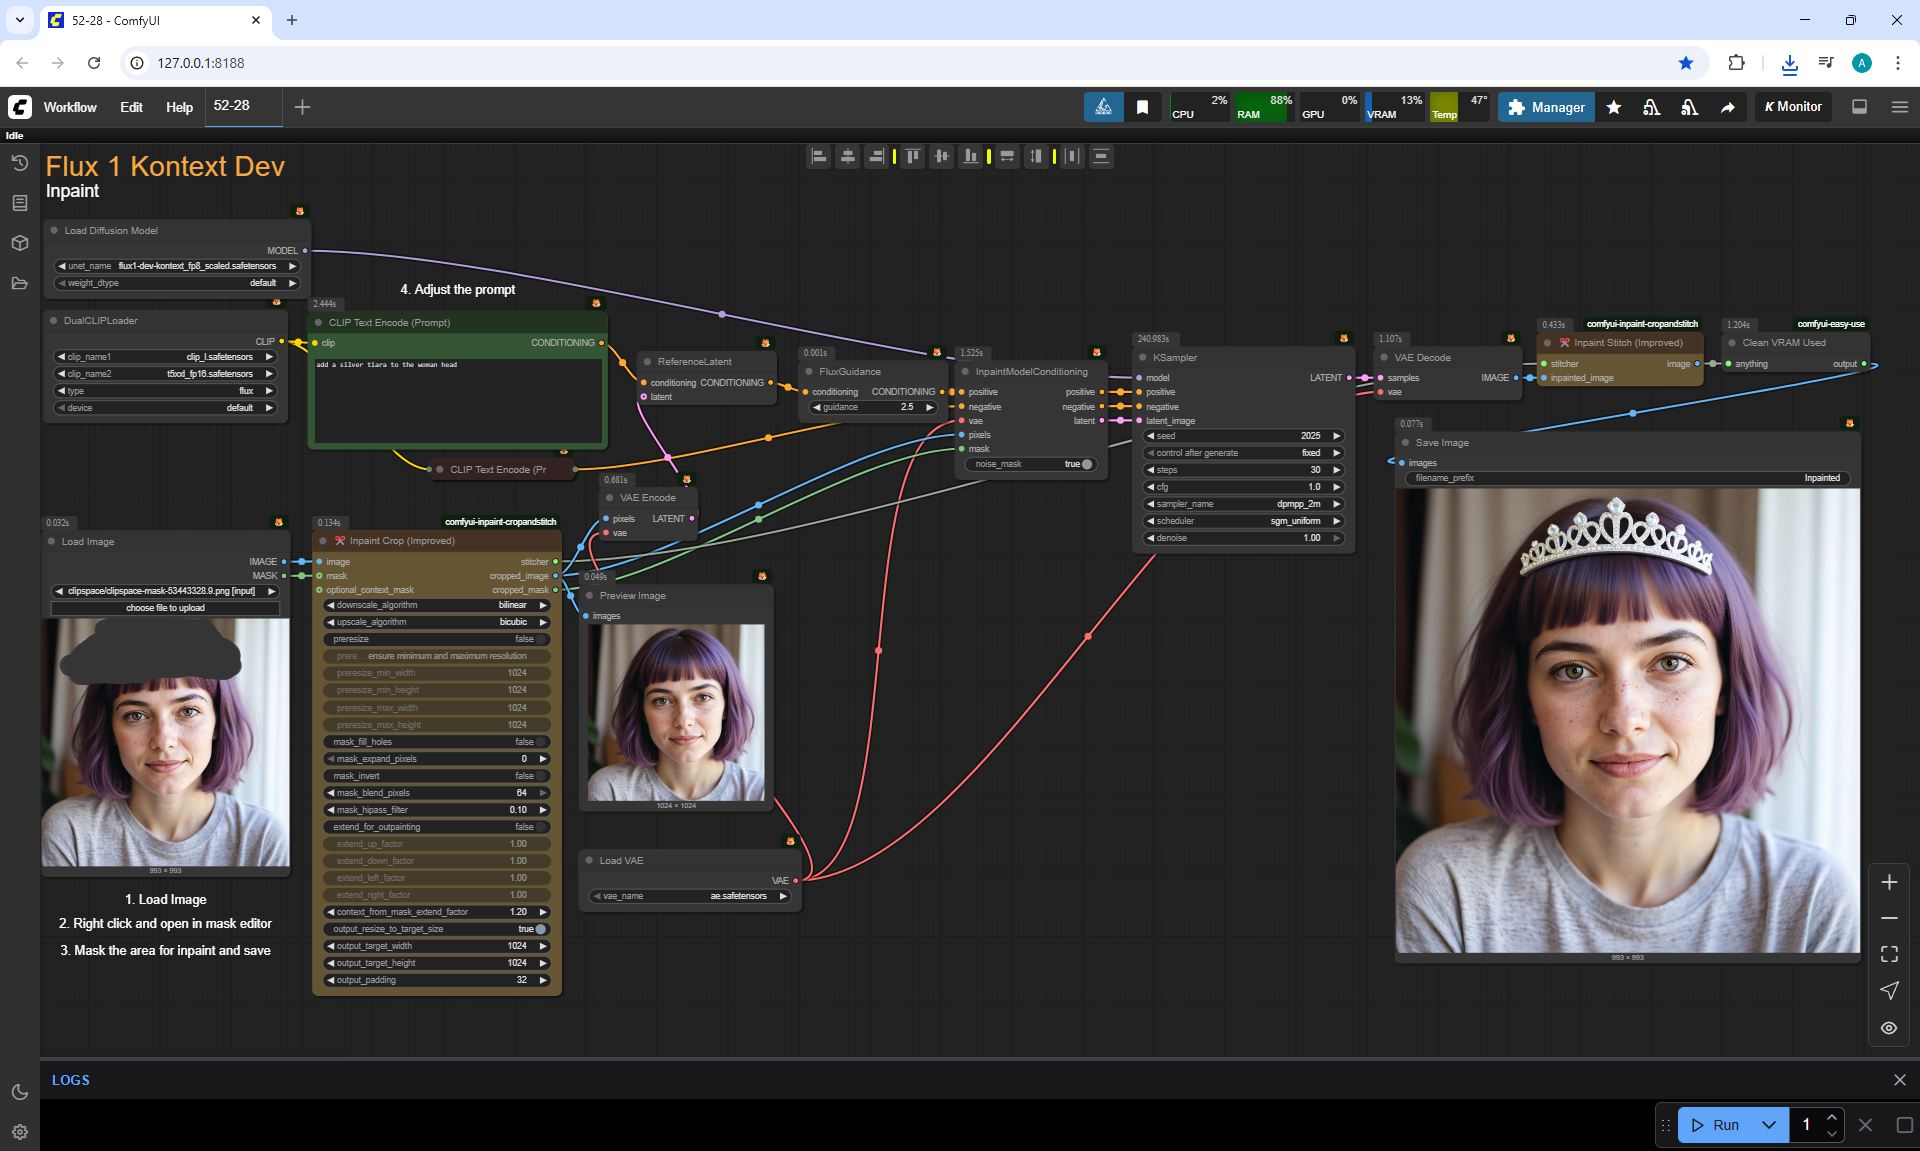Open the queue history sidebar icon
This screenshot has width=1920, height=1151.
(19, 163)
